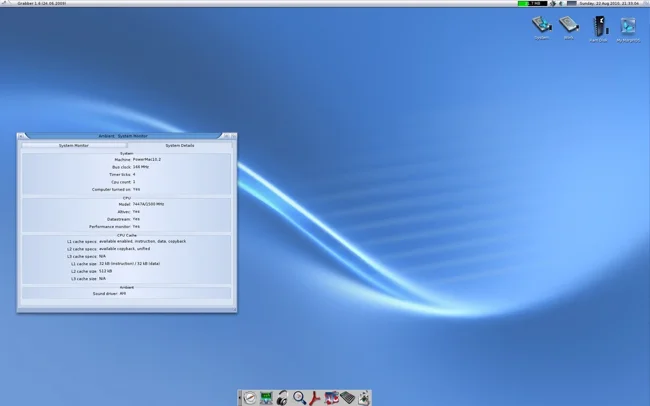Open the calculator app in dock
The image size is (650, 406).
coord(347,397)
